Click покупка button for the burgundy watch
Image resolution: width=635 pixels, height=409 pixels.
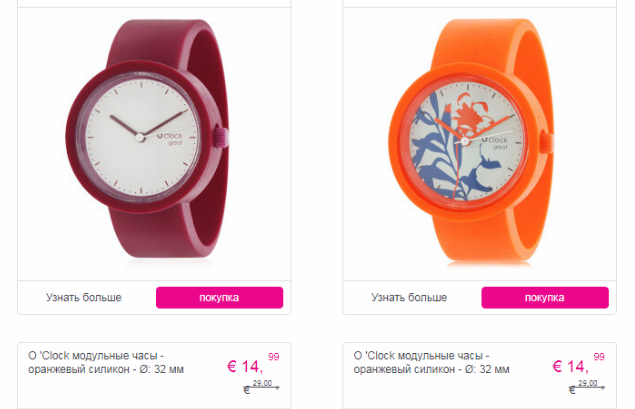click(219, 298)
